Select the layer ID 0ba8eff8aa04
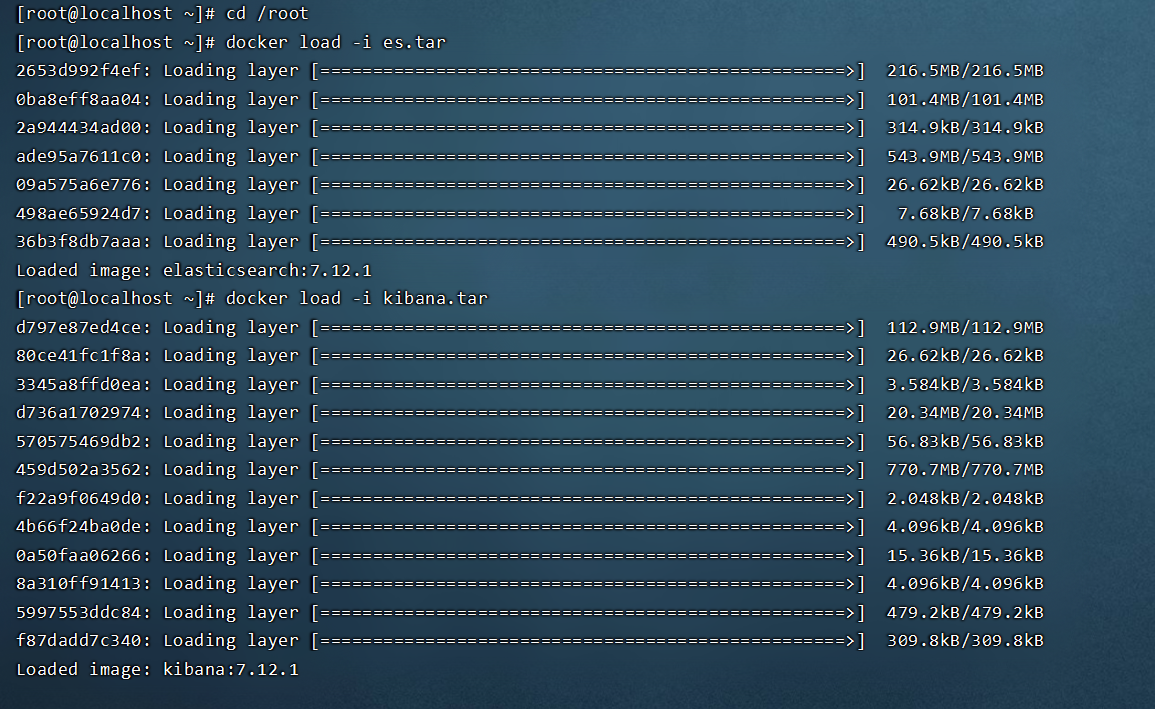 [x=78, y=99]
